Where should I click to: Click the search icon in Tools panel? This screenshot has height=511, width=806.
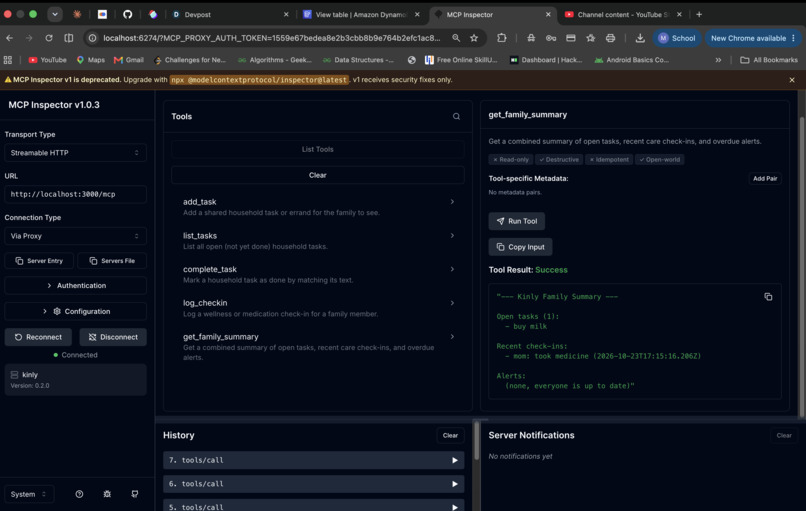click(456, 117)
